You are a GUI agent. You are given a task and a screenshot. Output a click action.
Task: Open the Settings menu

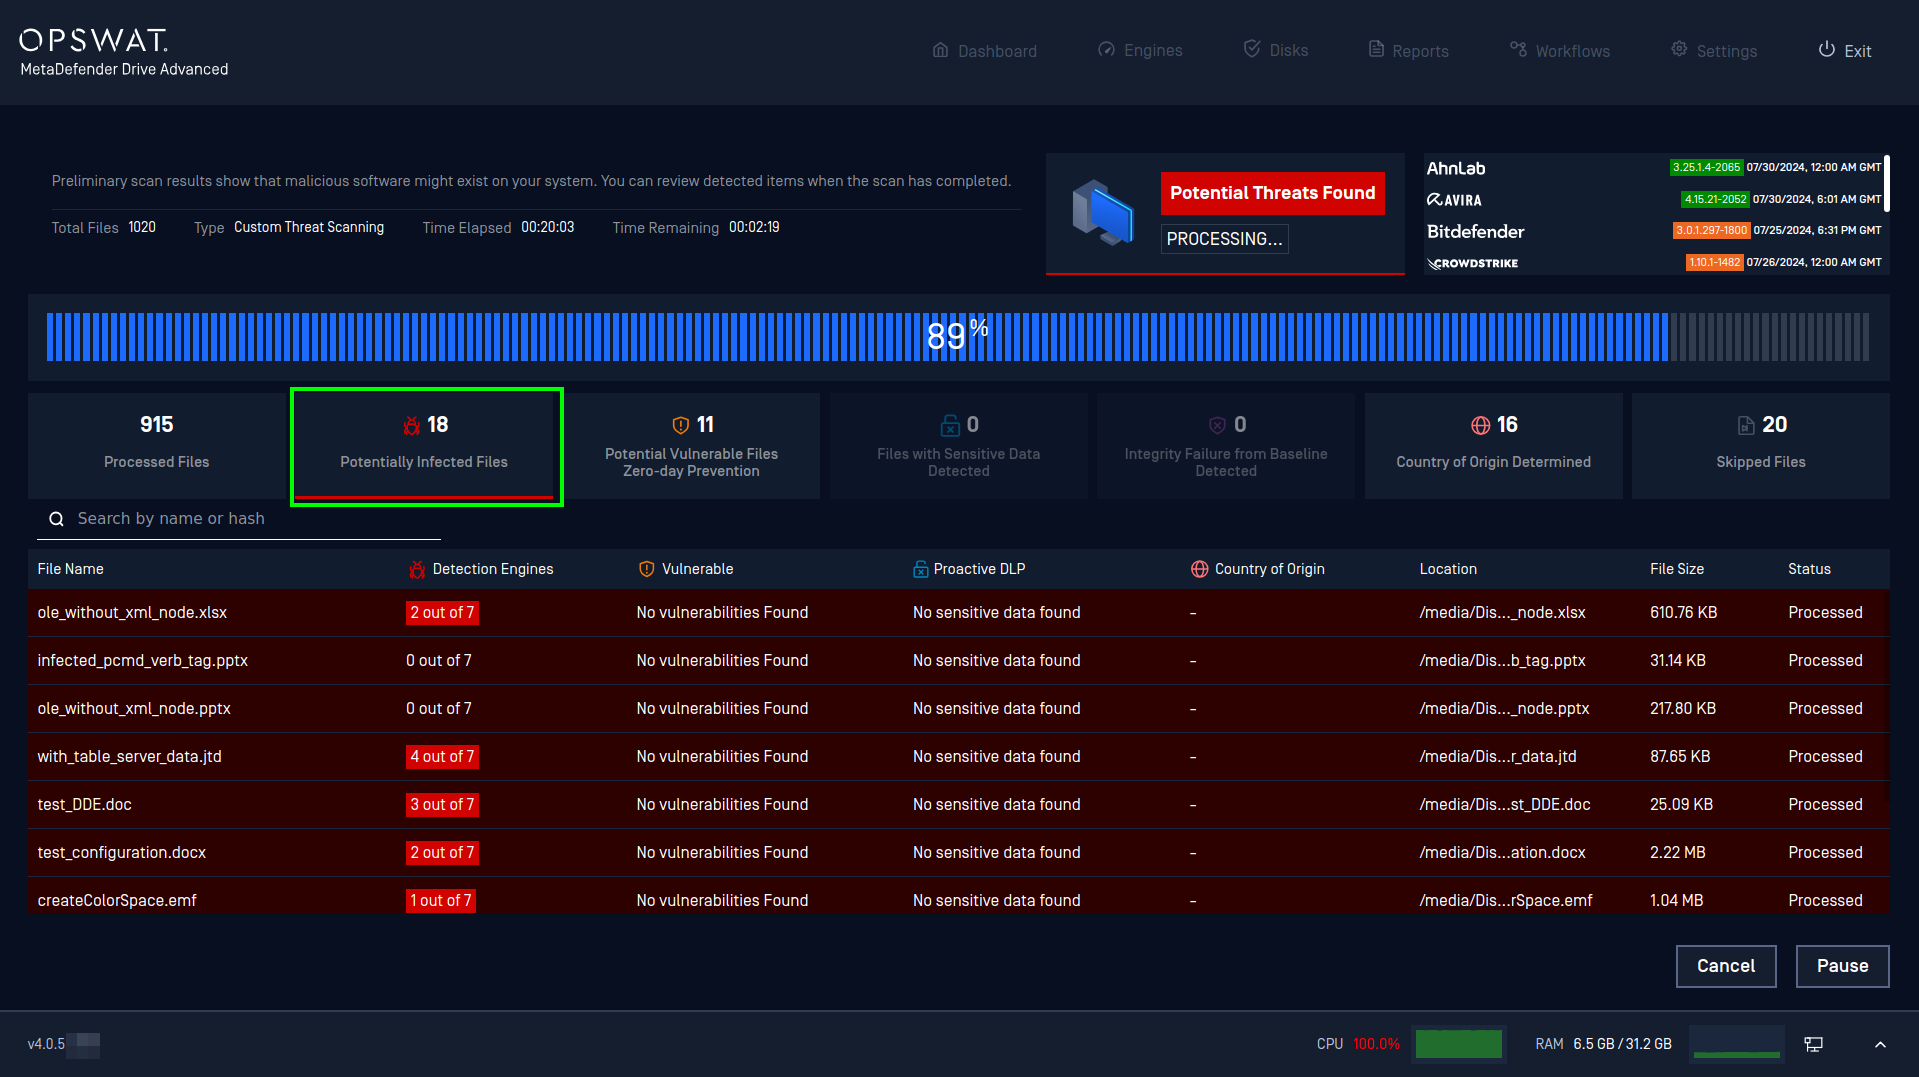(x=1714, y=51)
